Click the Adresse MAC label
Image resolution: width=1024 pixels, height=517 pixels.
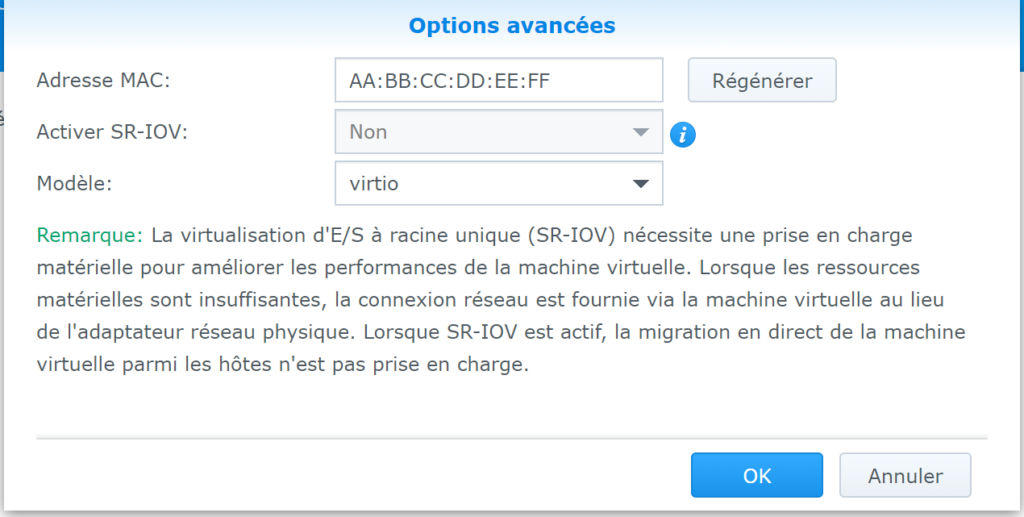[103, 80]
